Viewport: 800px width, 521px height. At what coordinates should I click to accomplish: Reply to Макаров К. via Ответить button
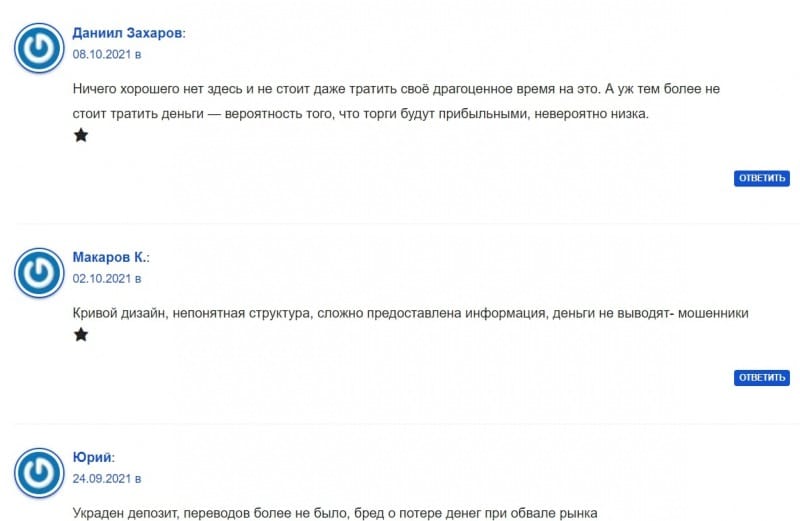762,378
